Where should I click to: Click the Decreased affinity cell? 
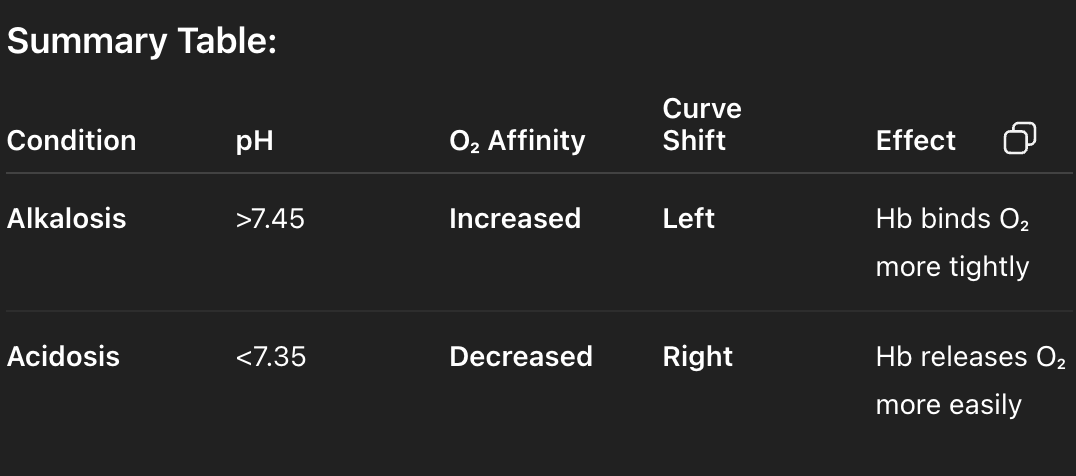520,357
